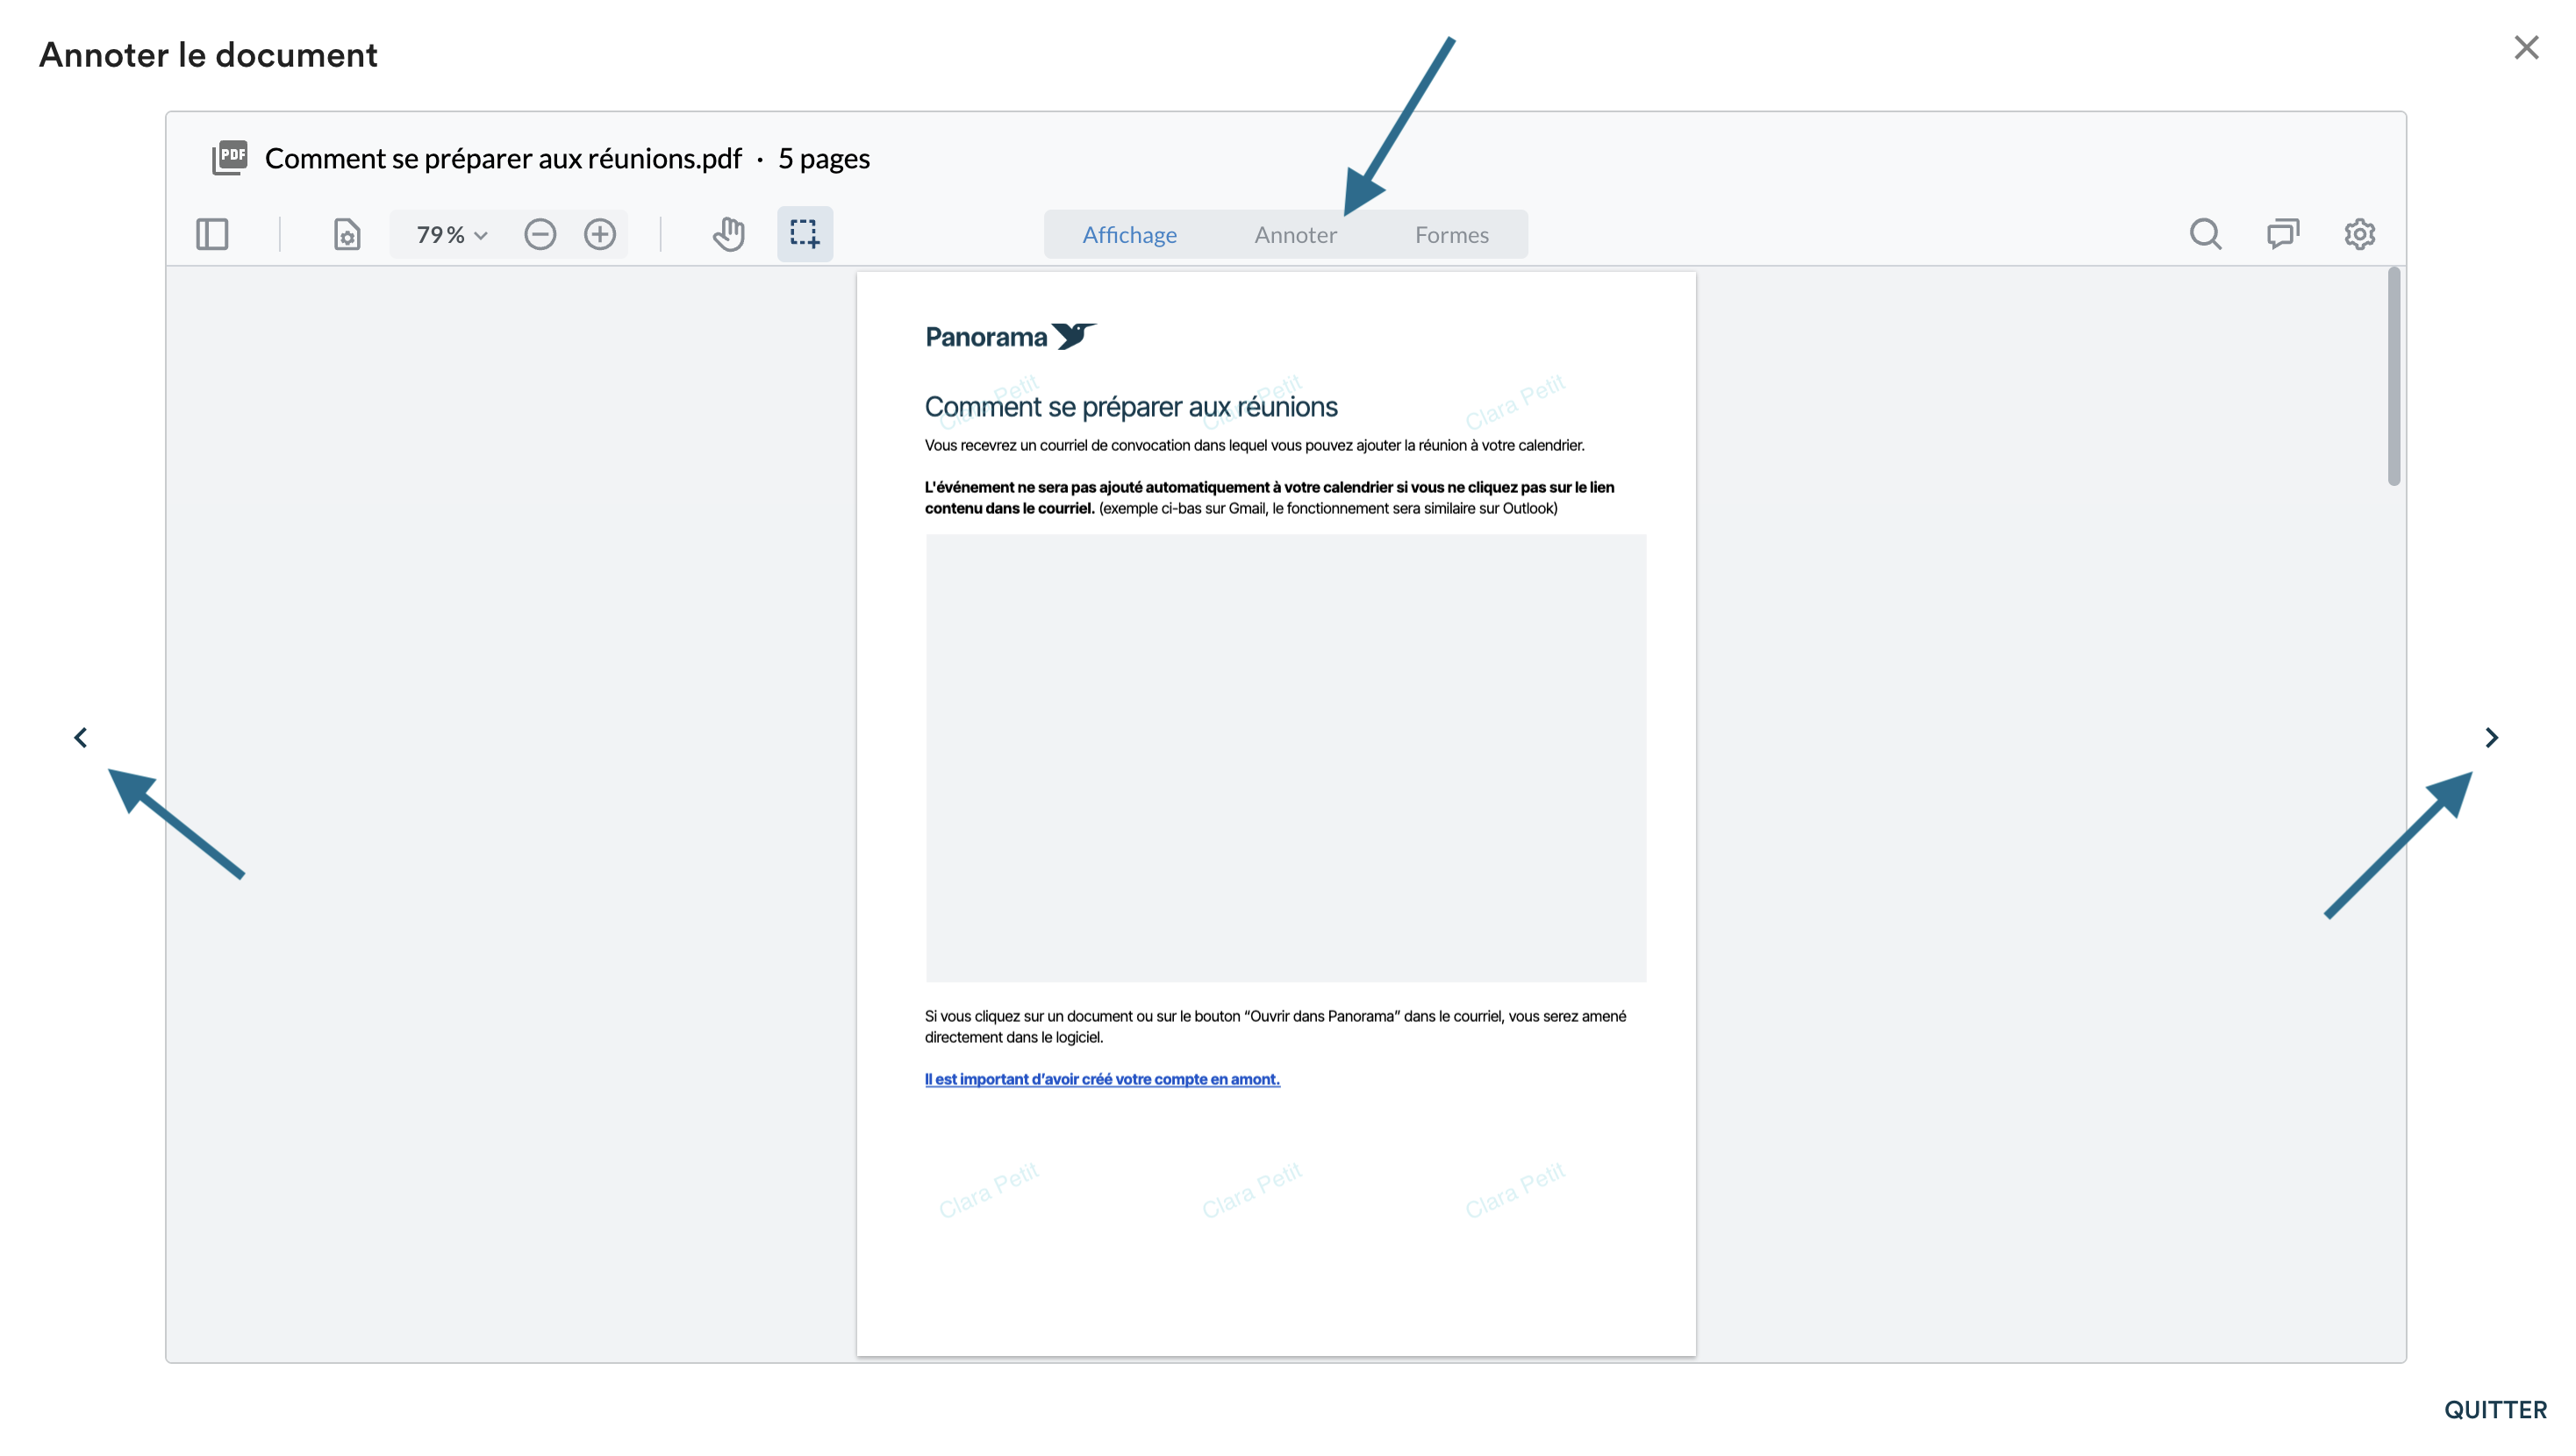Toggle the marquee selection tool
Image resolution: width=2576 pixels, height=1456 pixels.
(804, 234)
